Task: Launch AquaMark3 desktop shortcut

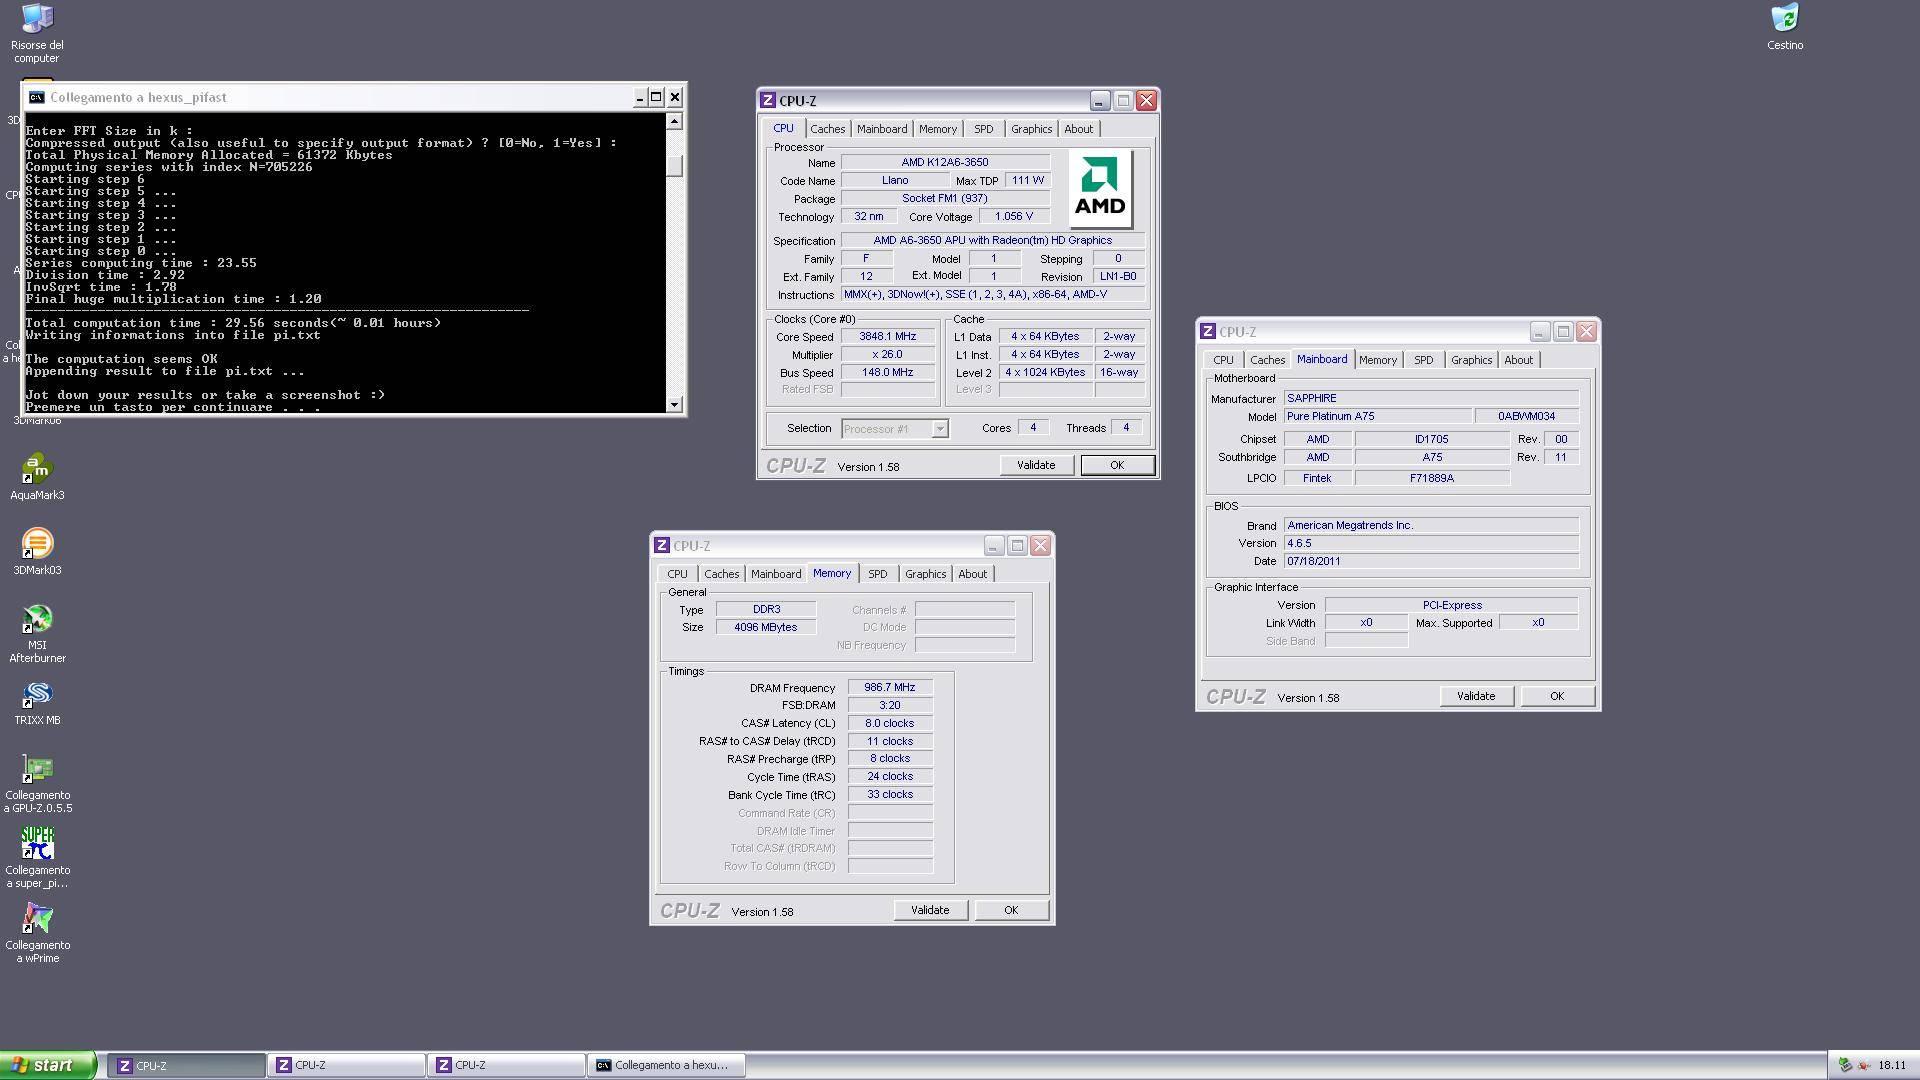Action: click(x=37, y=477)
